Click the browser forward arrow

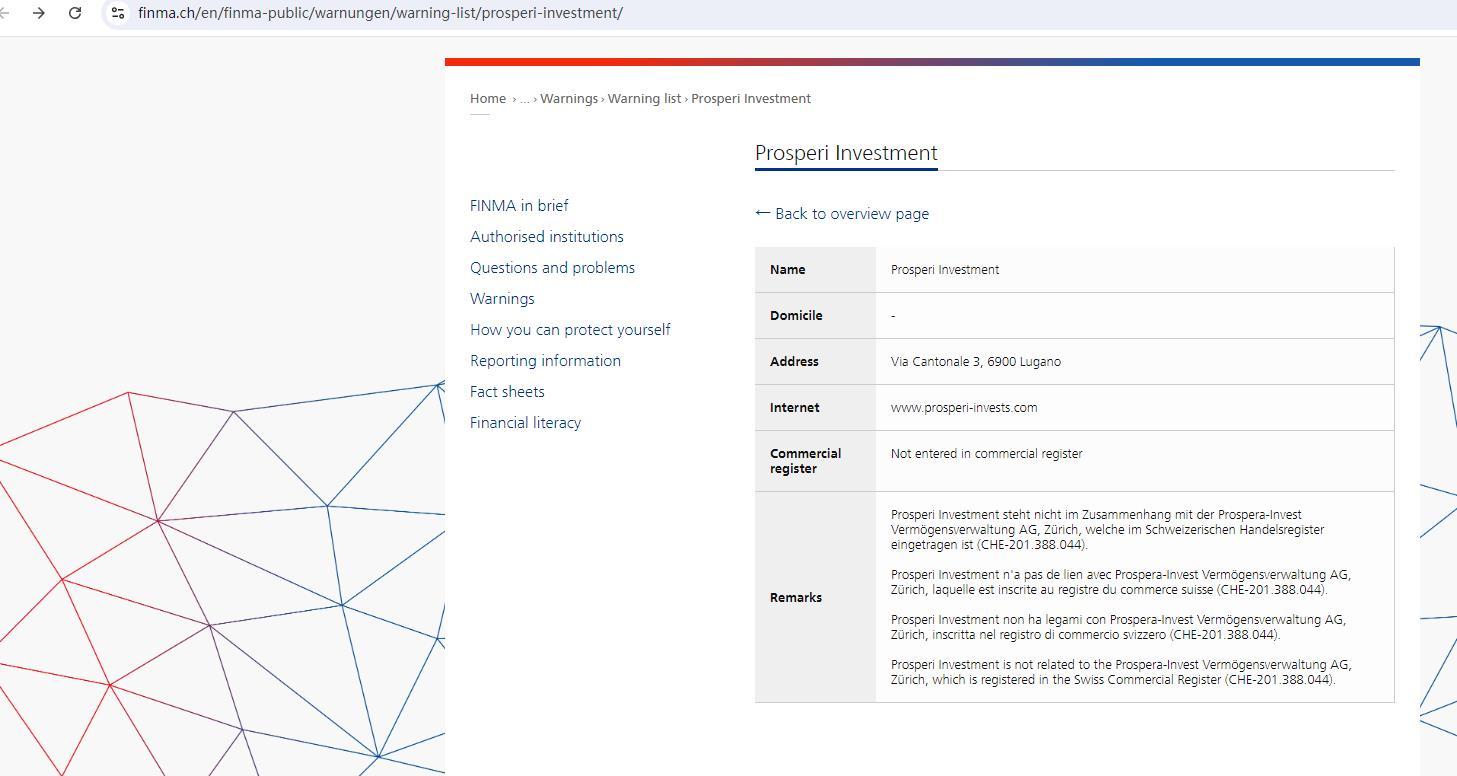(x=38, y=13)
